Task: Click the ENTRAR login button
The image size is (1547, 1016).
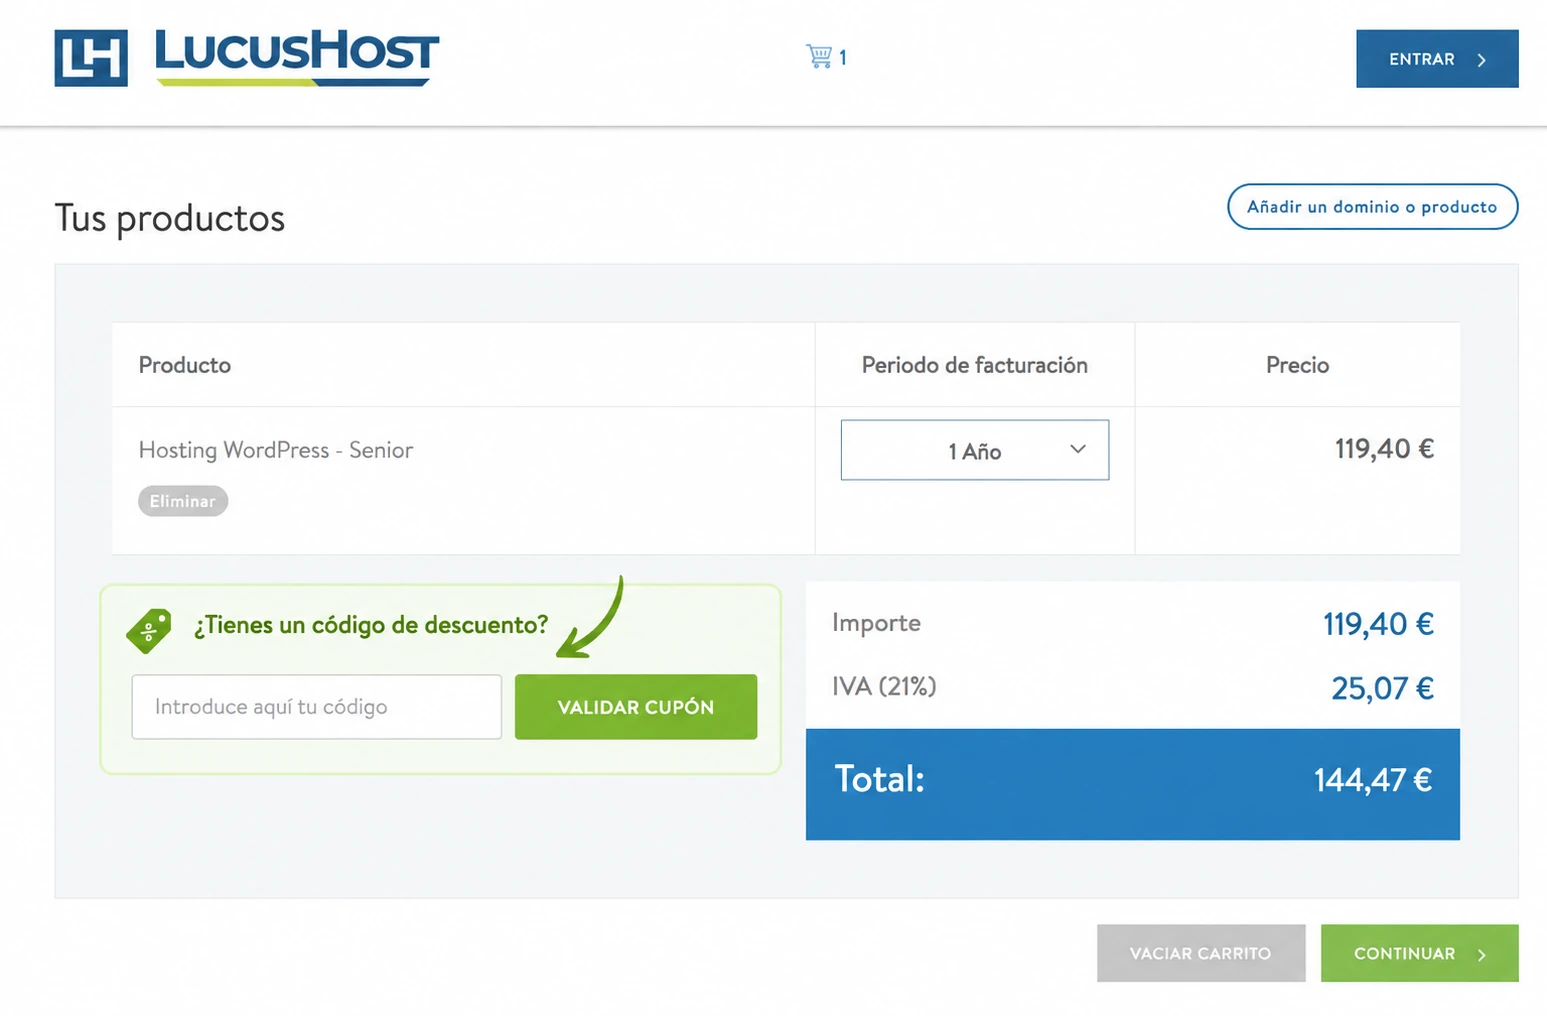Action: coord(1437,59)
